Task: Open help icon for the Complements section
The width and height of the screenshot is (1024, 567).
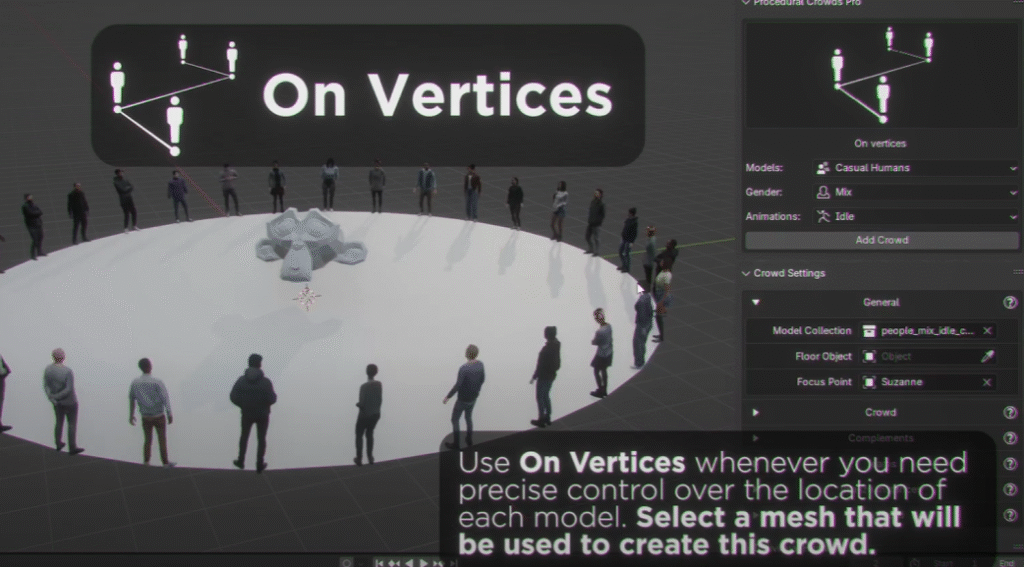Action: click(1010, 438)
